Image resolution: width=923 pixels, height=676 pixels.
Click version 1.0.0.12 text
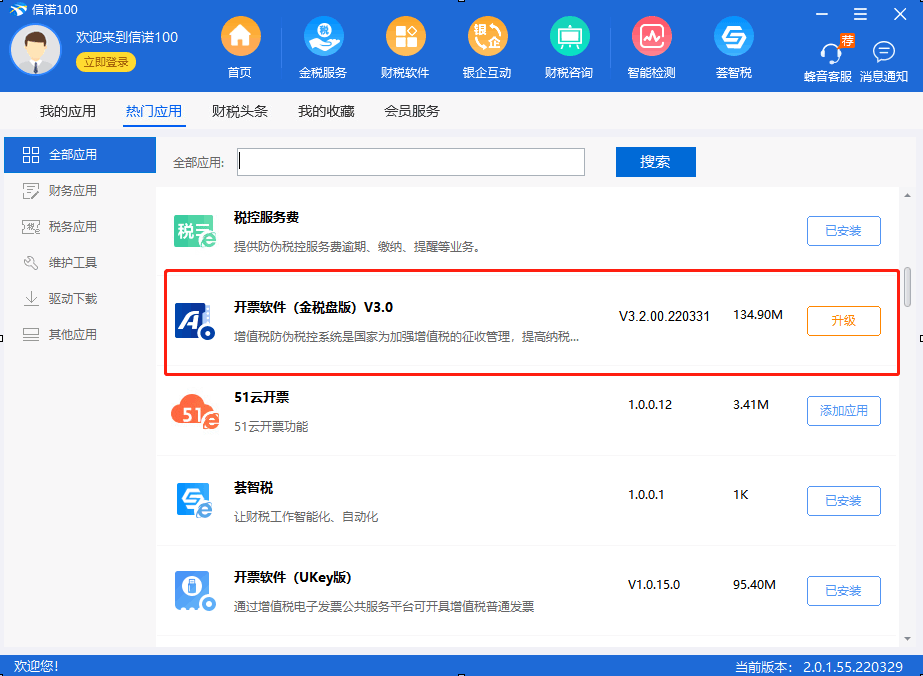tap(650, 405)
